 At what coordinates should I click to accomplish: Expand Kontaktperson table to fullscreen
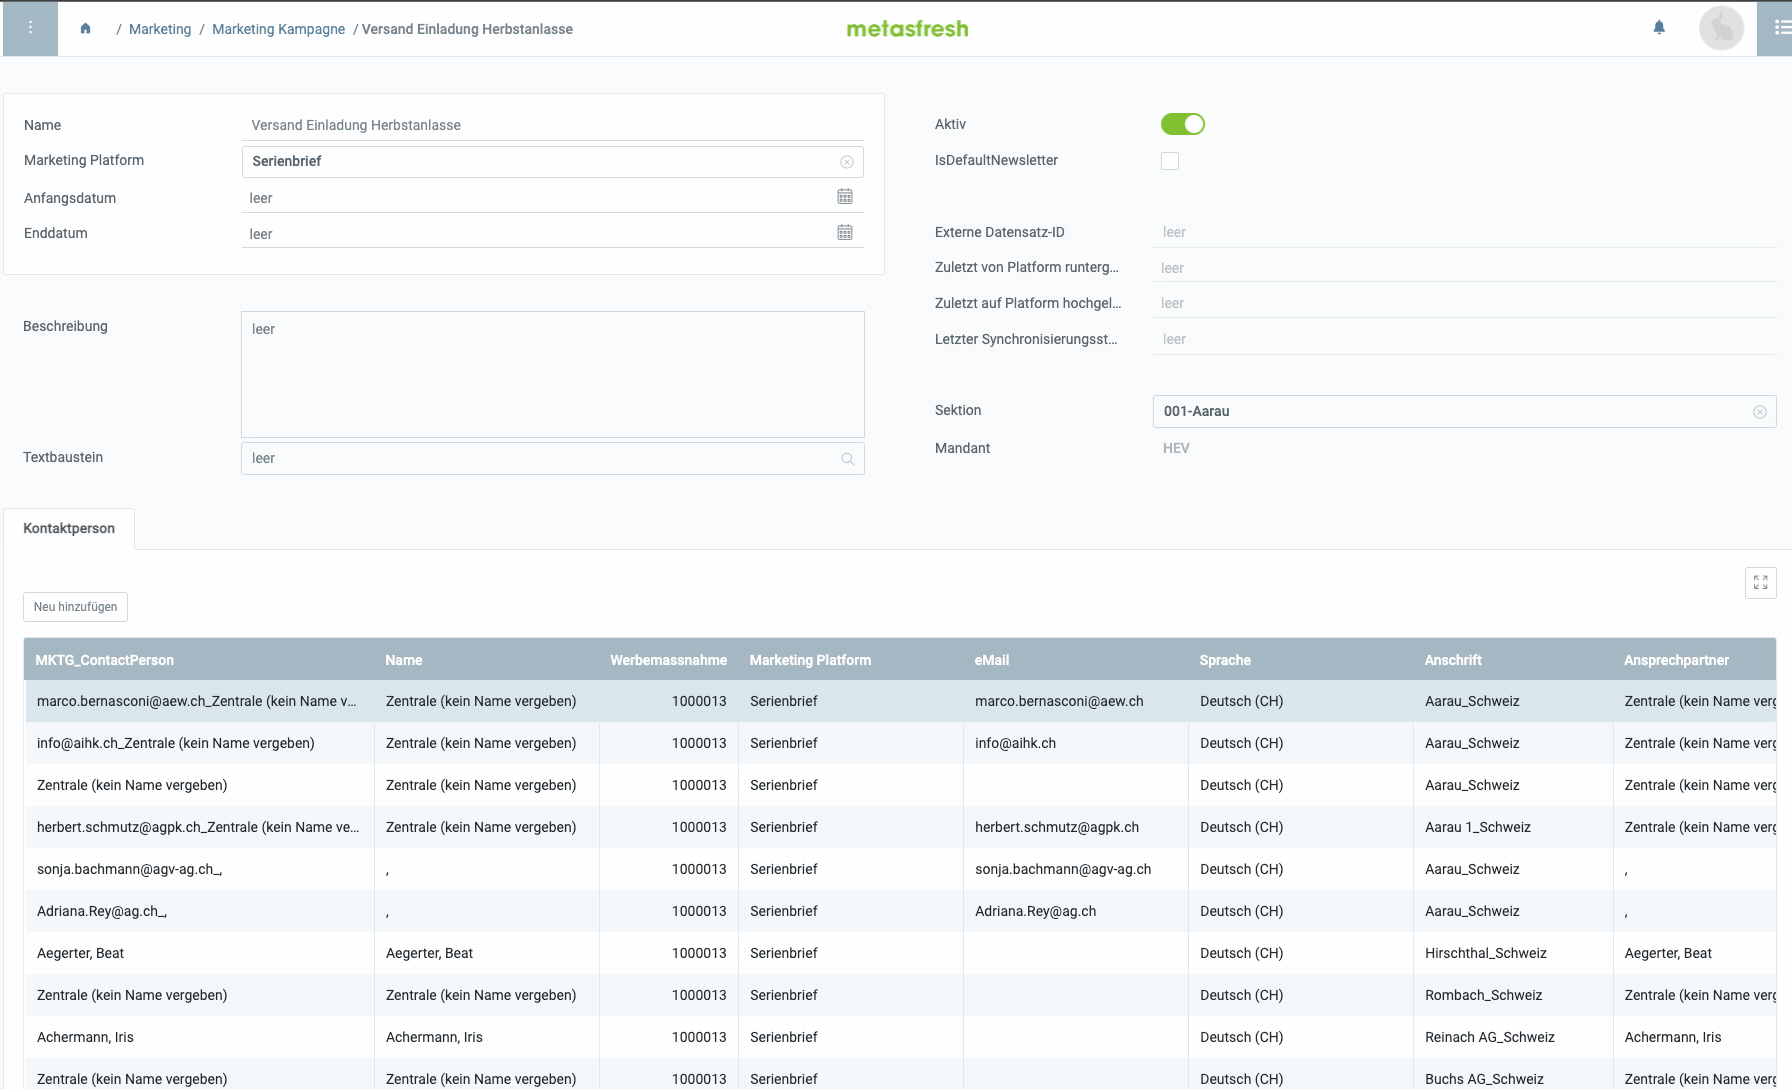pyautogui.click(x=1760, y=582)
